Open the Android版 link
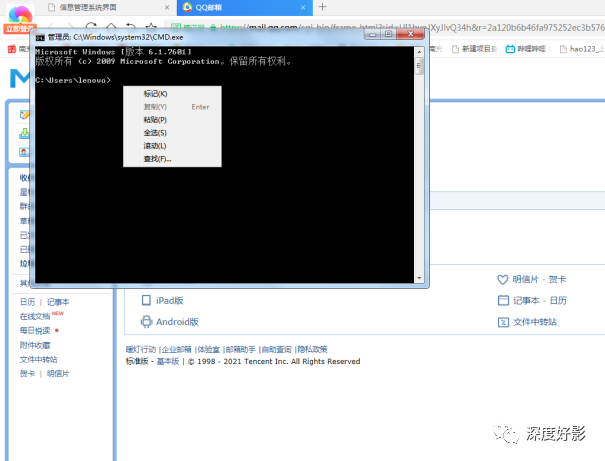This screenshot has width=605, height=461. pyautogui.click(x=177, y=322)
